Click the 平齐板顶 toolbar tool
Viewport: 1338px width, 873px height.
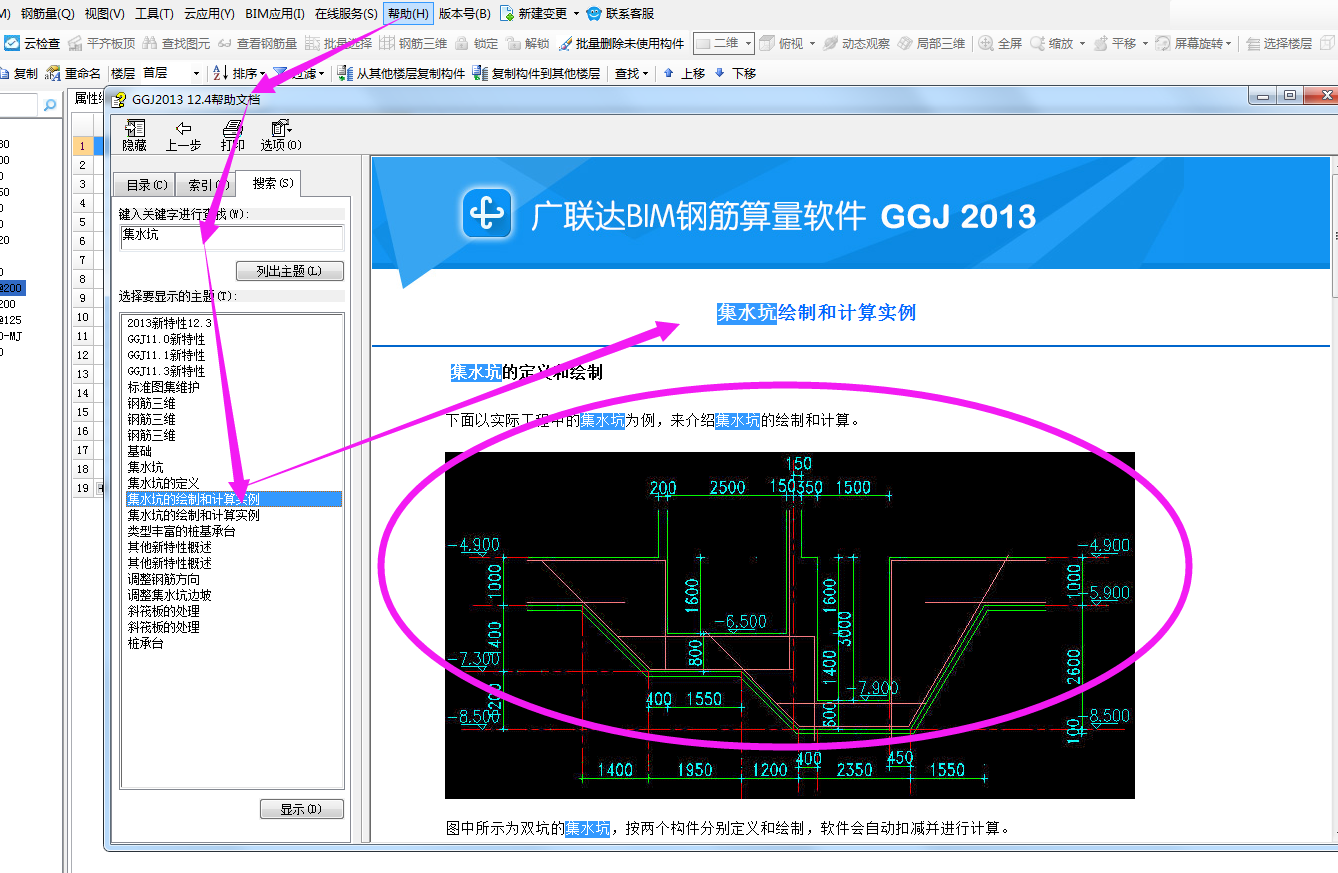click(x=101, y=44)
